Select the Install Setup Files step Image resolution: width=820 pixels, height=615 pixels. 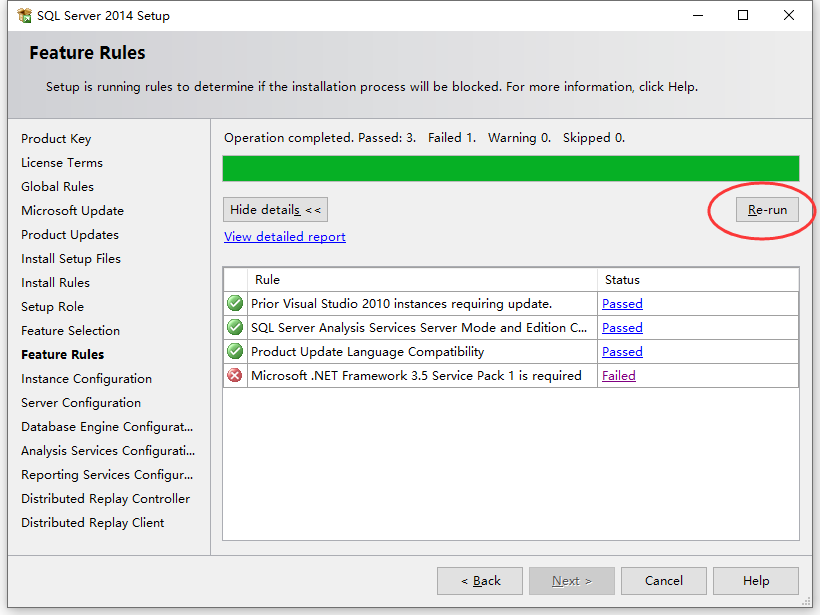point(71,259)
